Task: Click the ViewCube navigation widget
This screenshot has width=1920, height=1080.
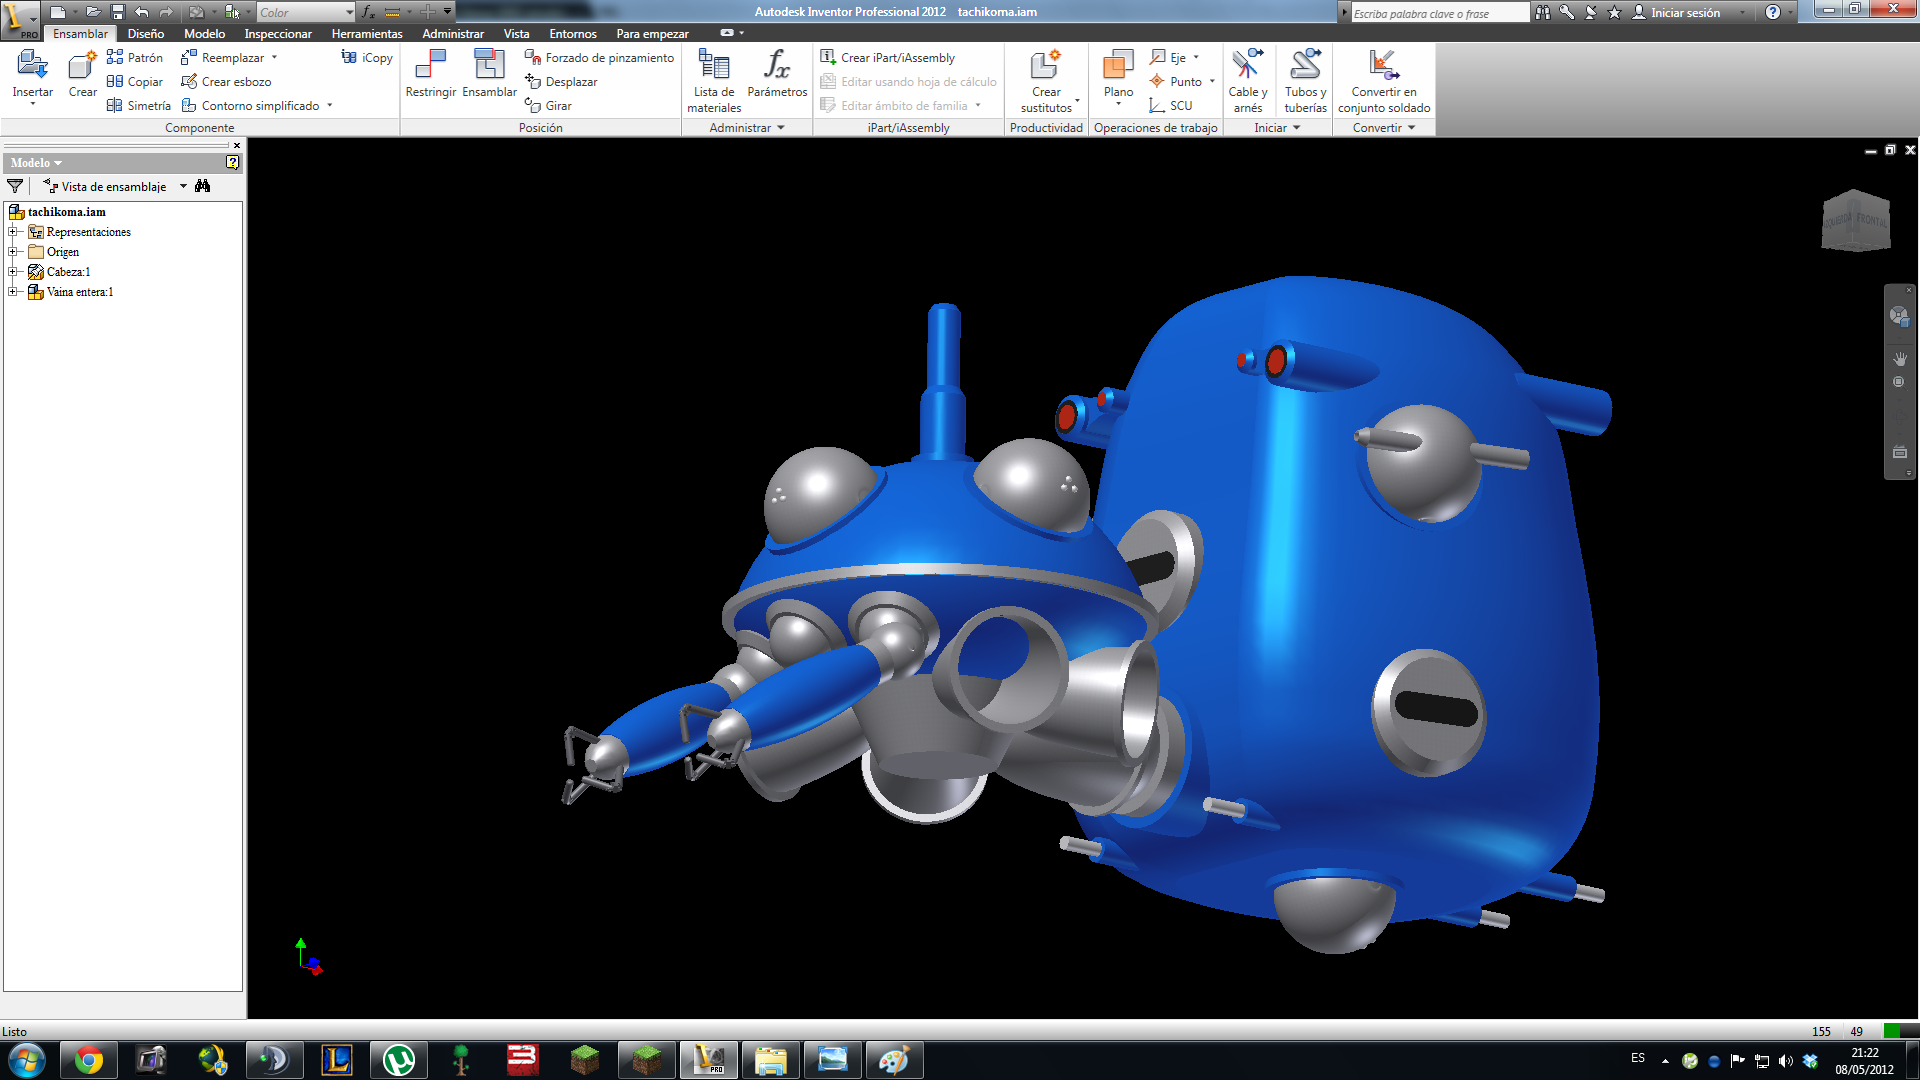Action: coord(1856,220)
